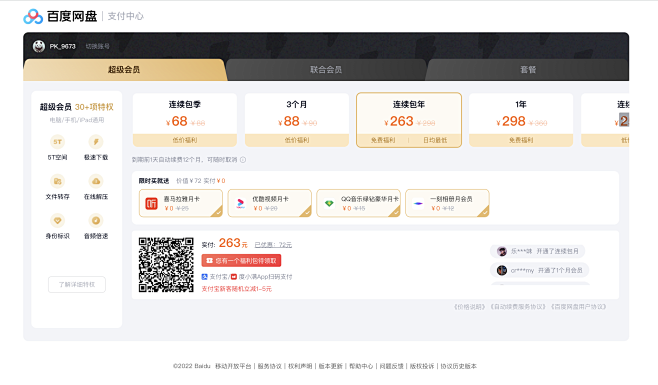Toggle the QQ音乐绿钻豪华月卡 gift card
This screenshot has width=658, height=385.
pos(358,203)
